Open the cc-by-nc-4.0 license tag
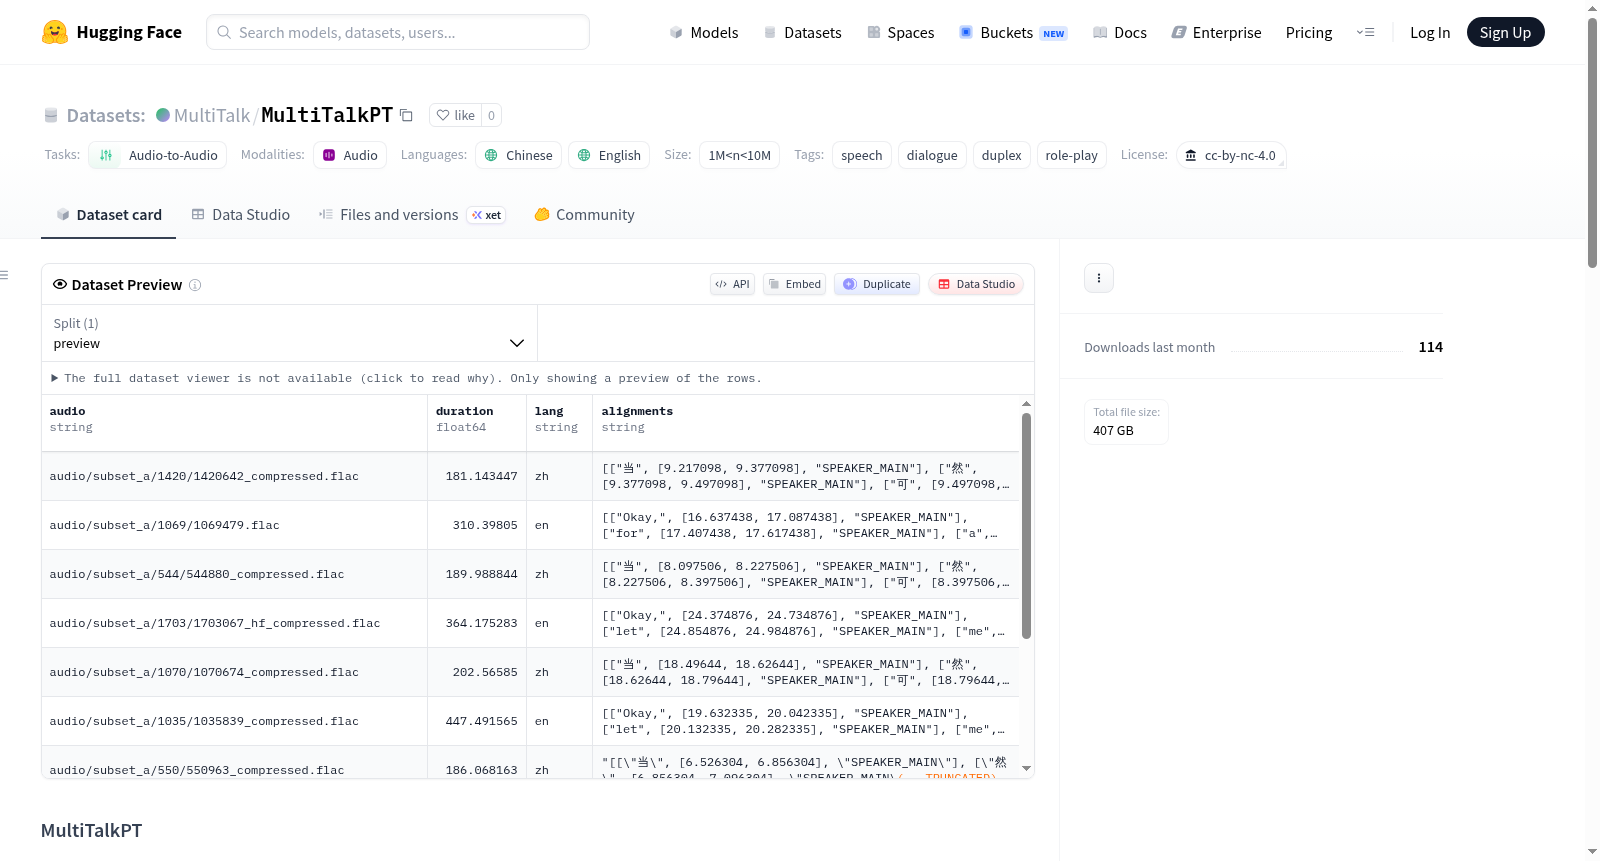This screenshot has width=1600, height=861. click(1231, 155)
